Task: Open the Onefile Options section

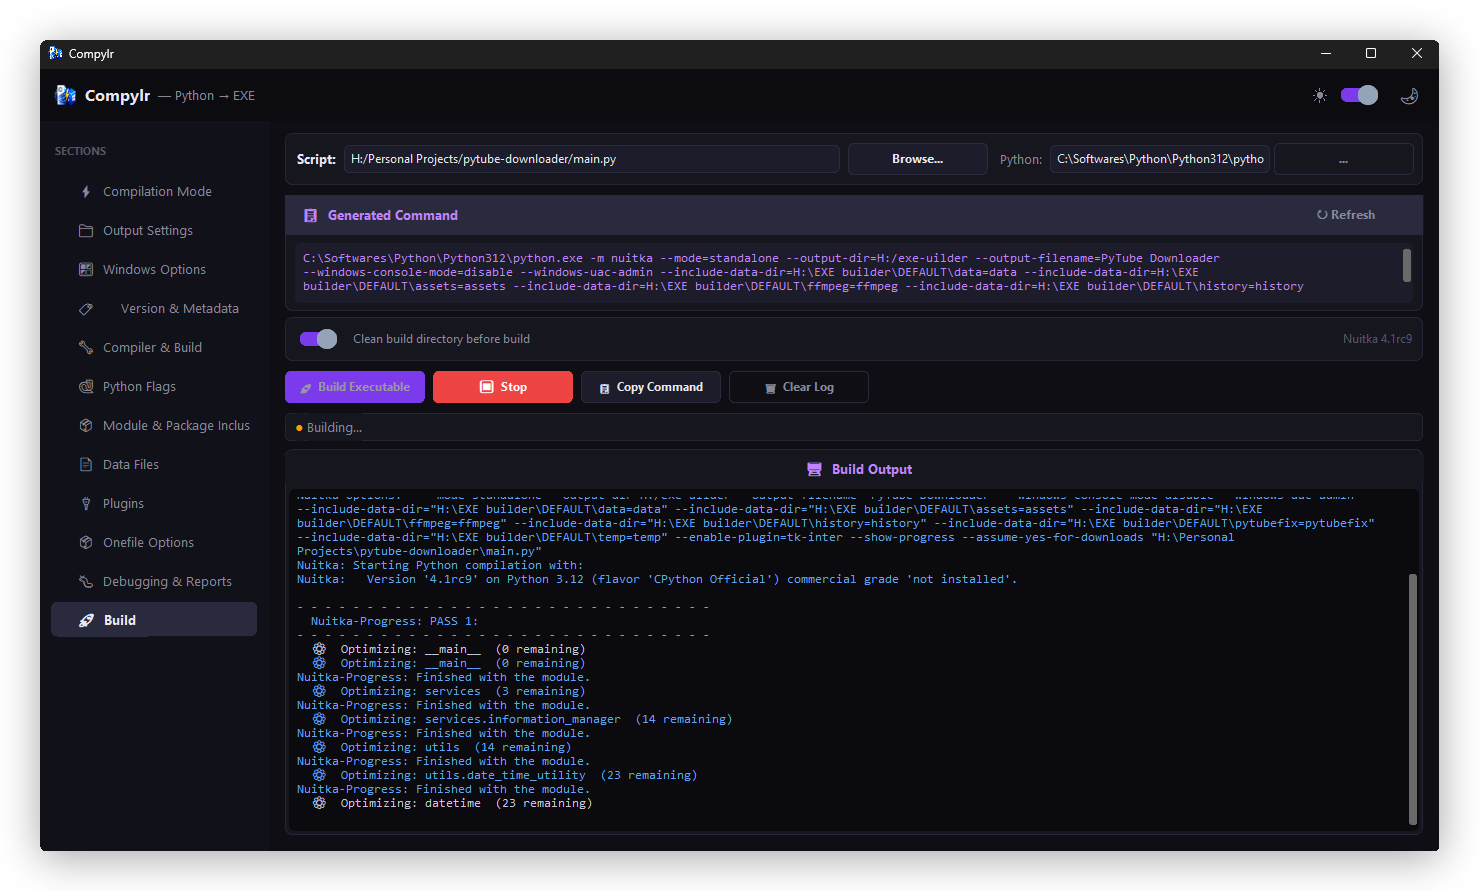Action: [154, 542]
